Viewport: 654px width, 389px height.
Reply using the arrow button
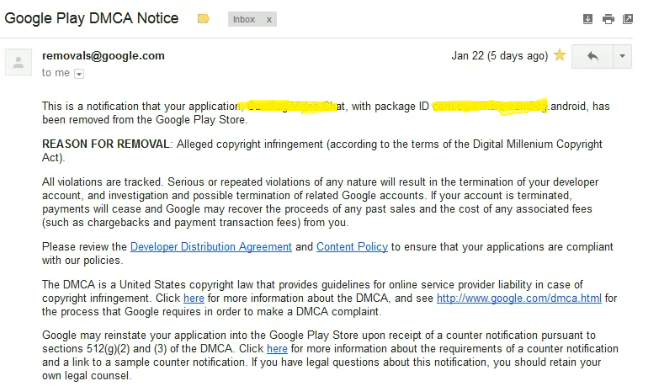coord(592,56)
